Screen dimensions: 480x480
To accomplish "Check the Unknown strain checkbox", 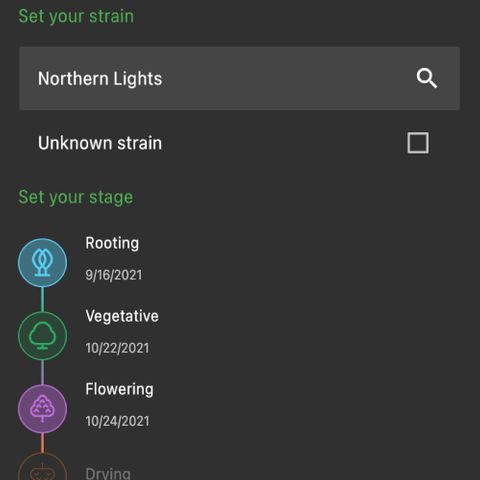I will tap(418, 143).
